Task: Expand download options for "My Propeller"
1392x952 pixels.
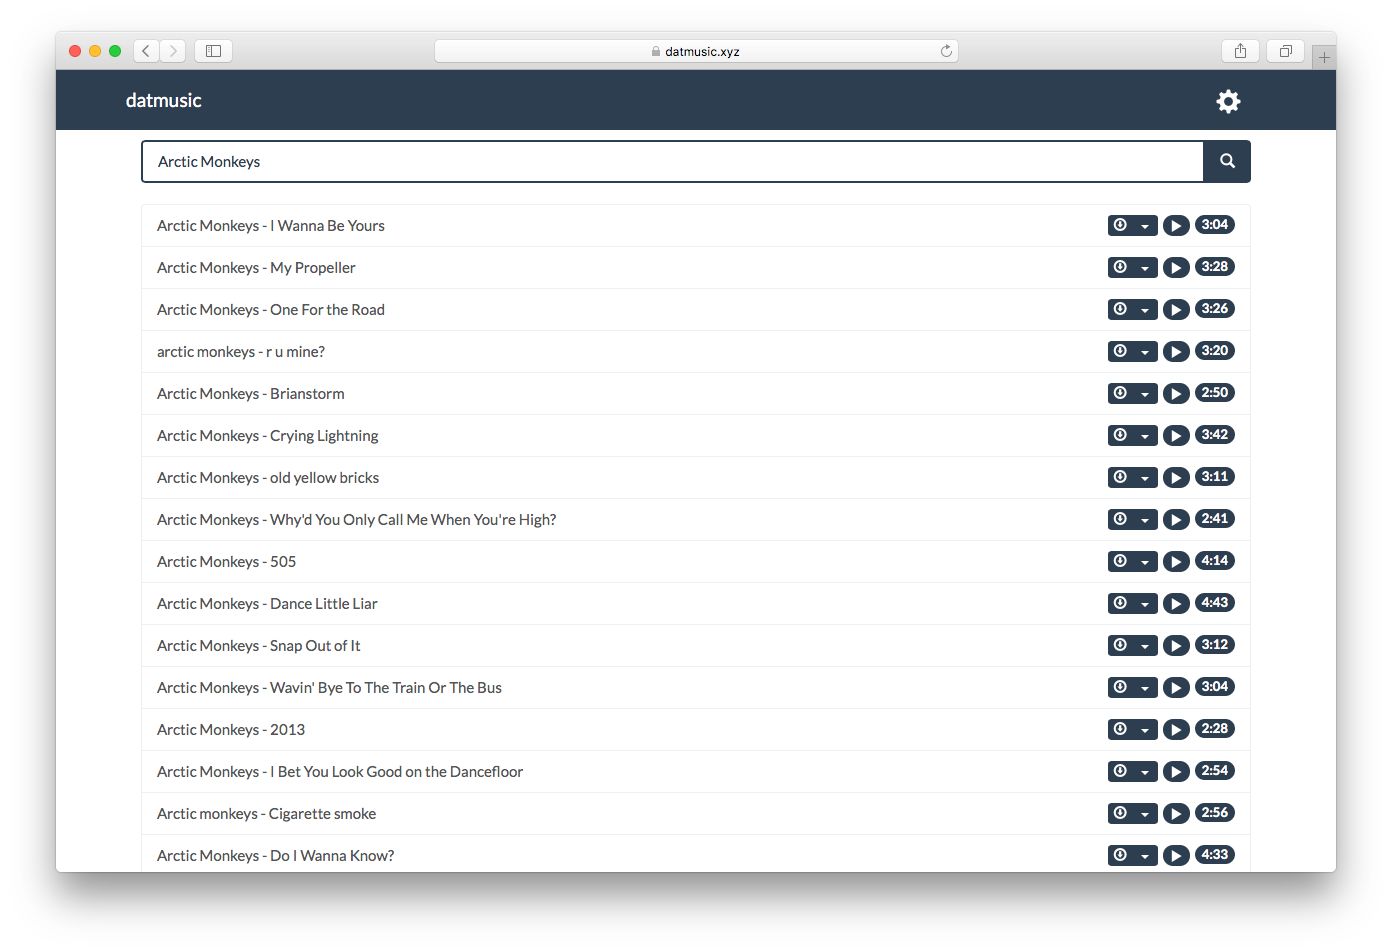Action: point(1143,267)
